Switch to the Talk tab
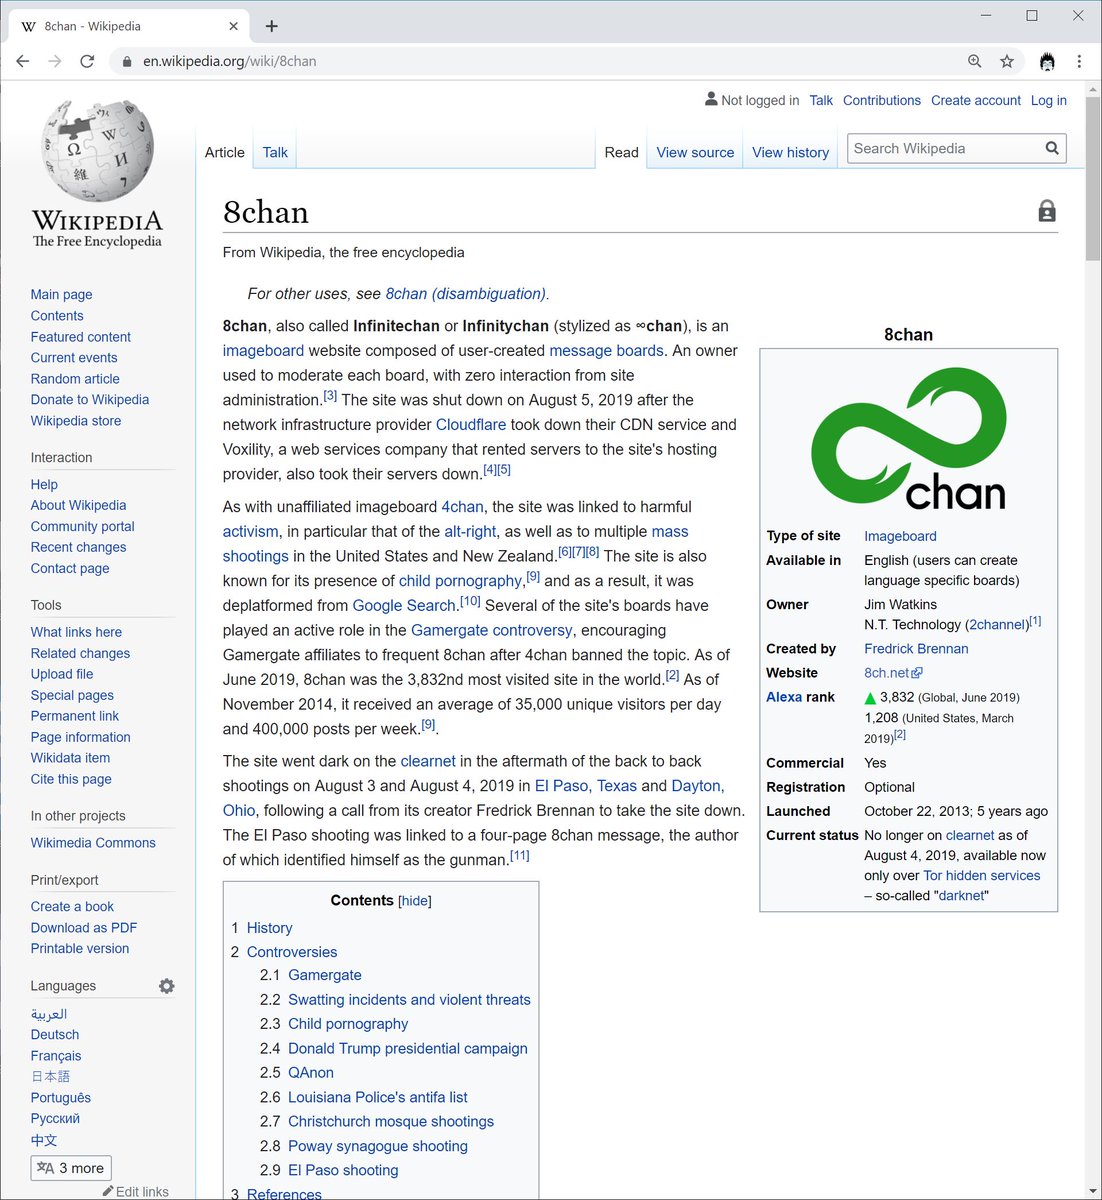Image resolution: width=1102 pixels, height=1200 pixels. 275,152
